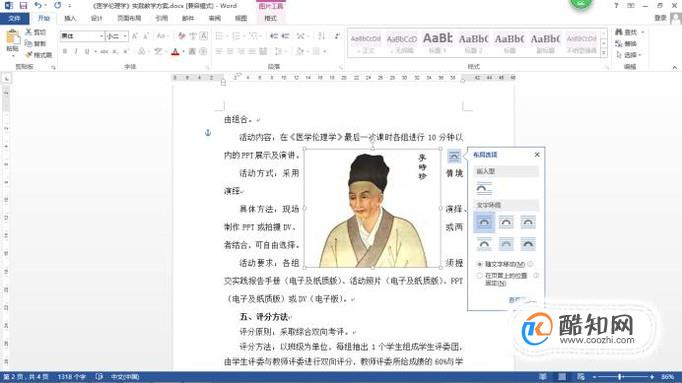This screenshot has width=682, height=383.
Task: Toggle superscript formatting
Action: pyautogui.click(x=126, y=52)
